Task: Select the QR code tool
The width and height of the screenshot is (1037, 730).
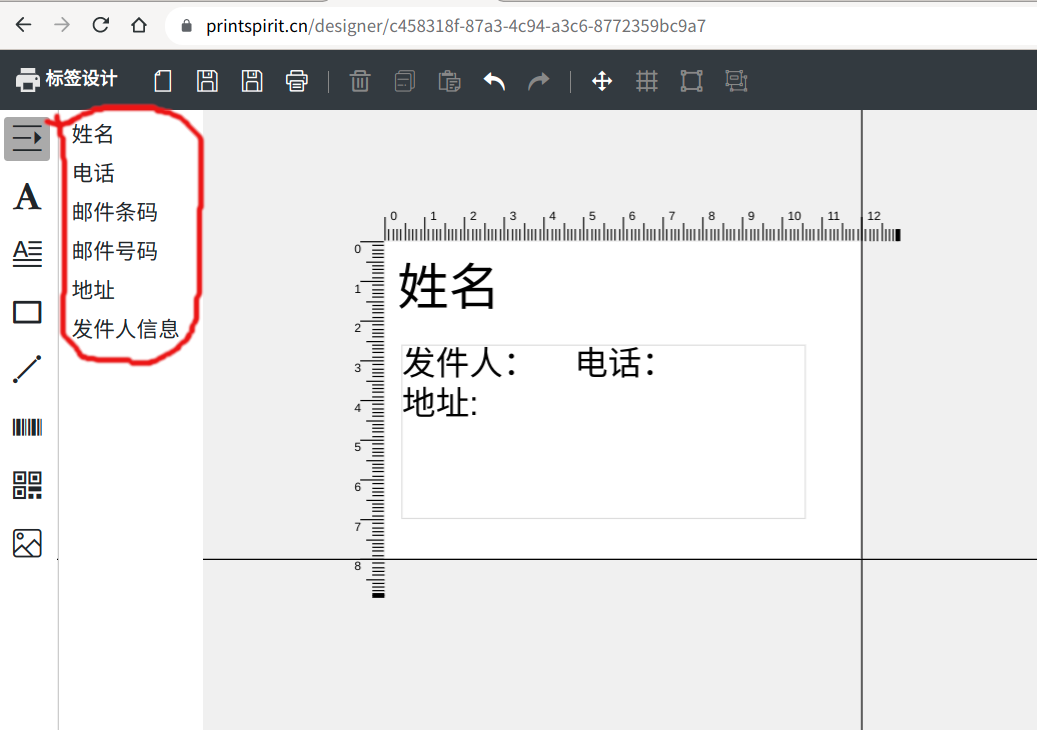Action: pyautogui.click(x=27, y=486)
